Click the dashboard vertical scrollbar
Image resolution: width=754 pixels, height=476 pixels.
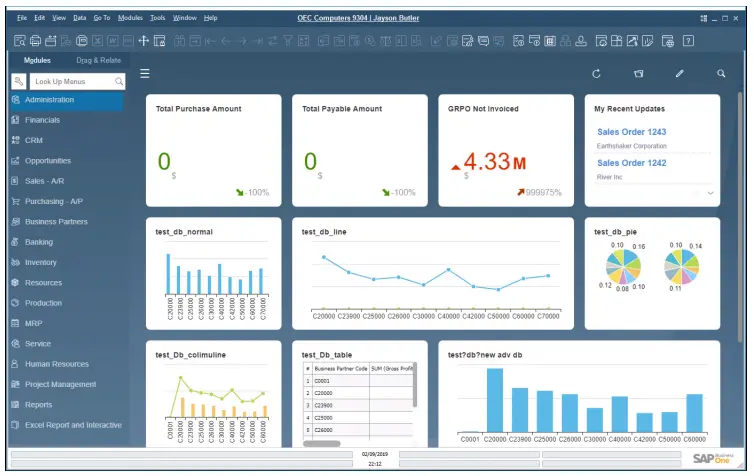point(741,216)
